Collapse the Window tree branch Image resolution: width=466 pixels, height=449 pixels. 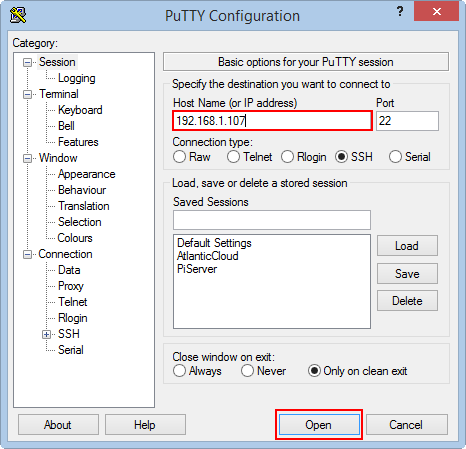coord(27,158)
